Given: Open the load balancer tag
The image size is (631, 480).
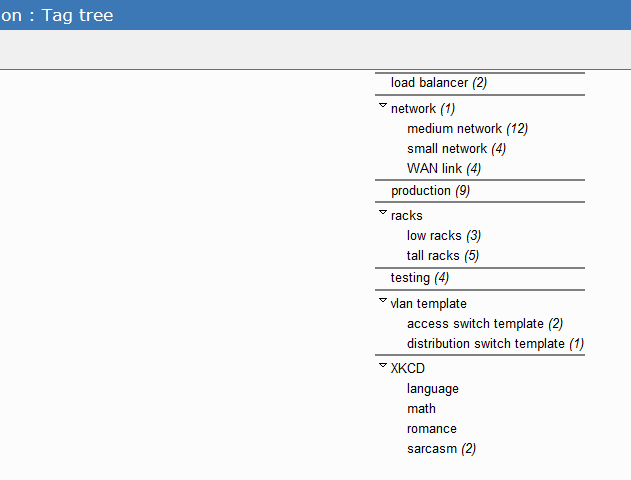Looking at the screenshot, I should [x=431, y=83].
